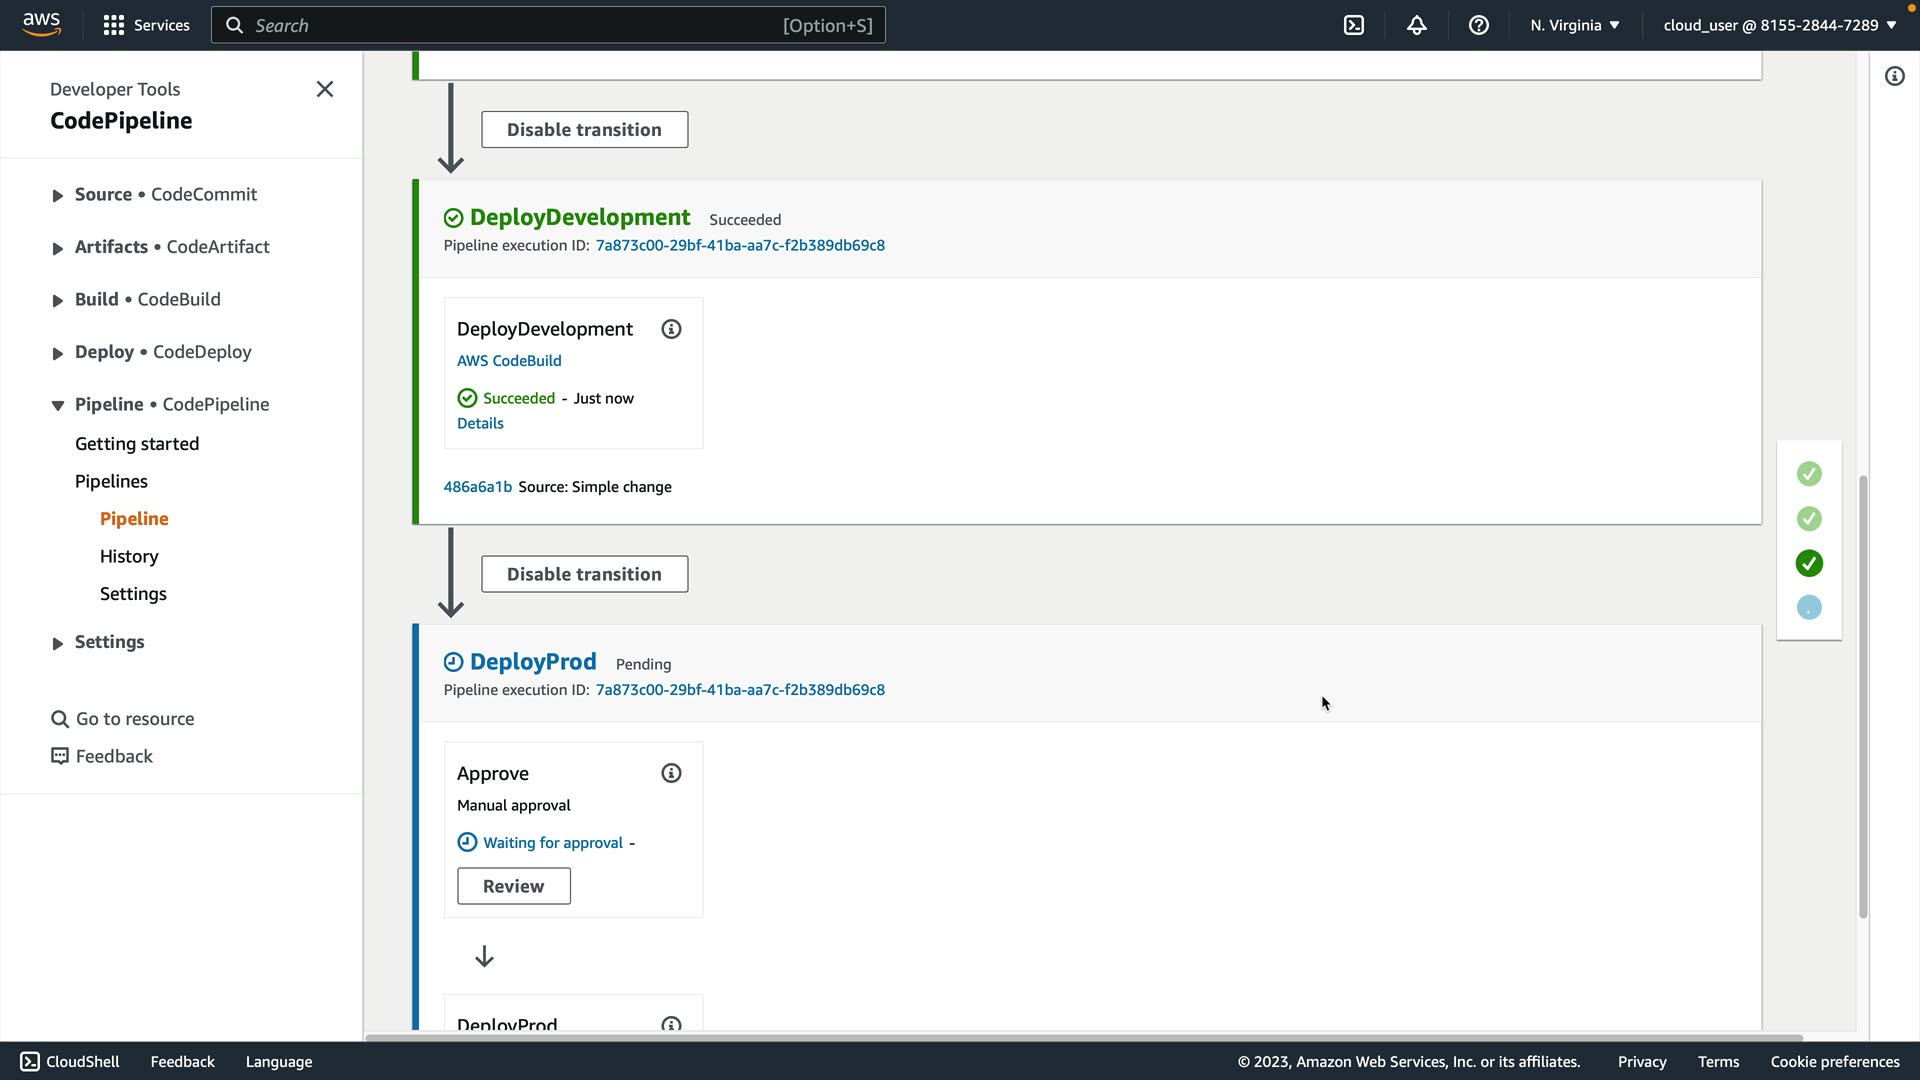The height and width of the screenshot is (1080, 1920).
Task: Expand the Source CodeCommit section
Action: point(58,195)
